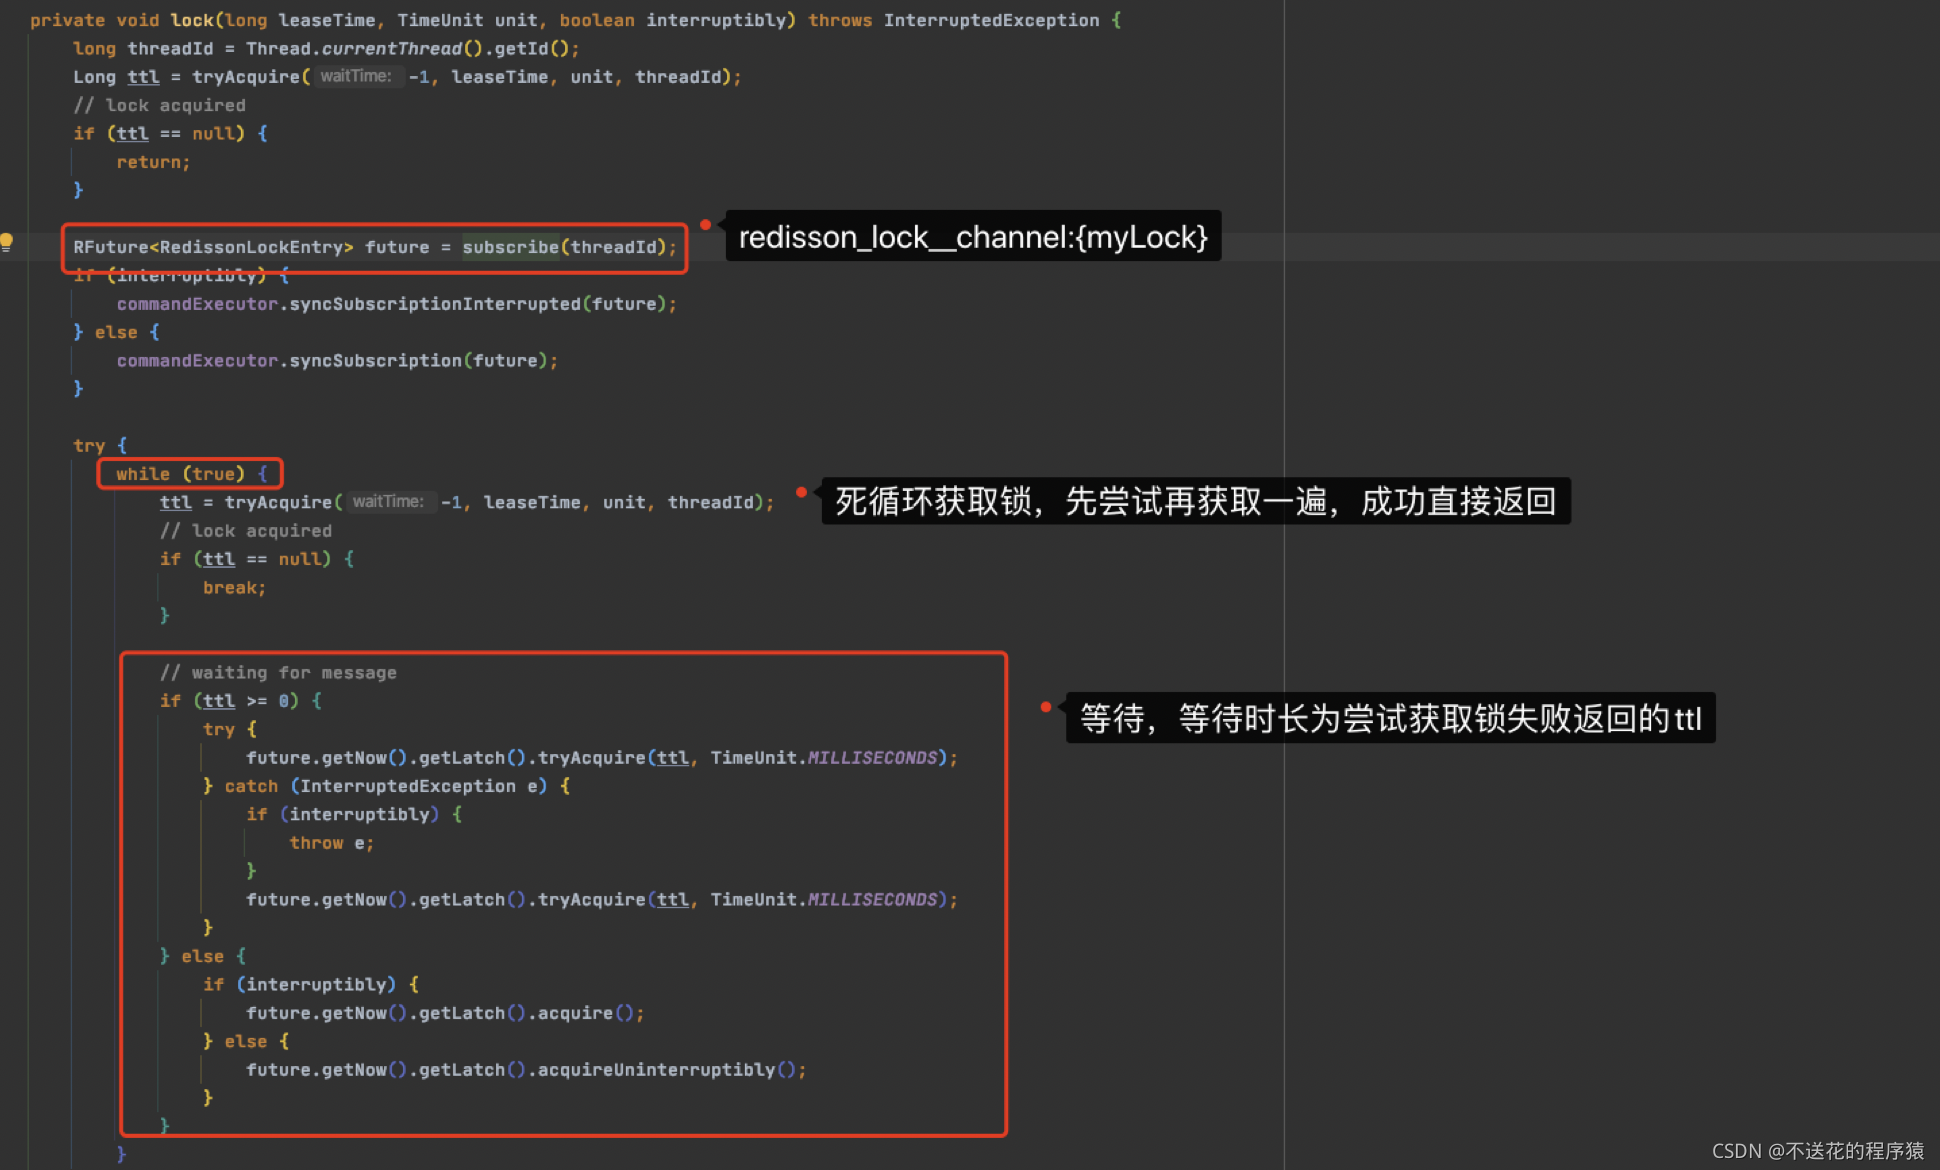Click 'RedissonLockEntry' type in the future declaration

[251, 247]
